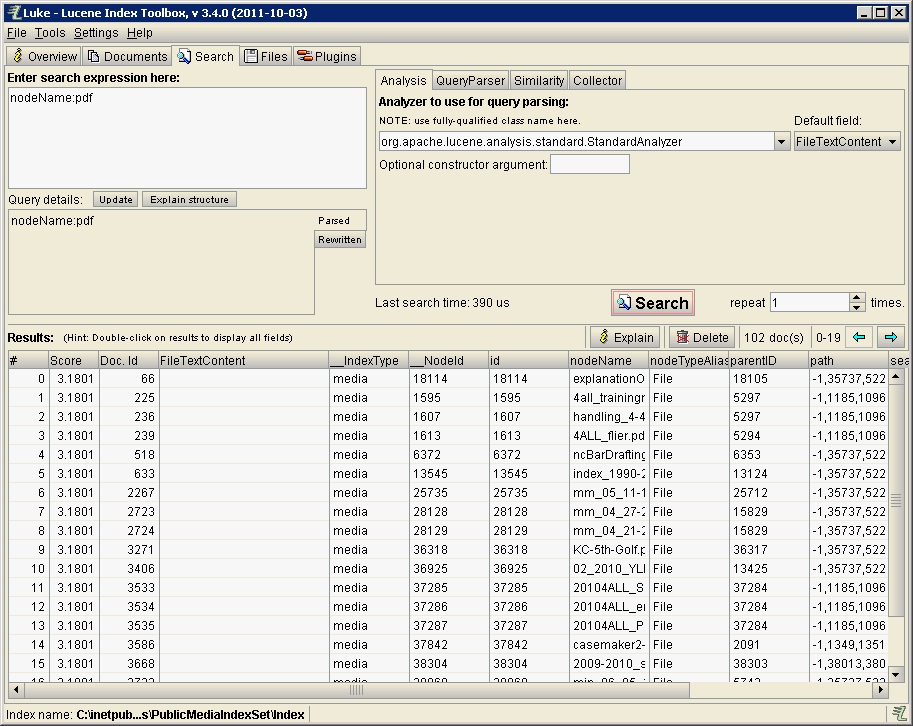Select the row named casemaker2-
The height and width of the screenshot is (726, 913).
pos(448,644)
